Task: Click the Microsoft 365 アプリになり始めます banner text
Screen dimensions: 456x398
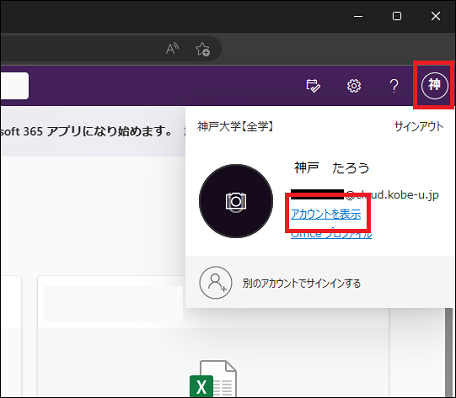Action: pyautogui.click(x=86, y=131)
